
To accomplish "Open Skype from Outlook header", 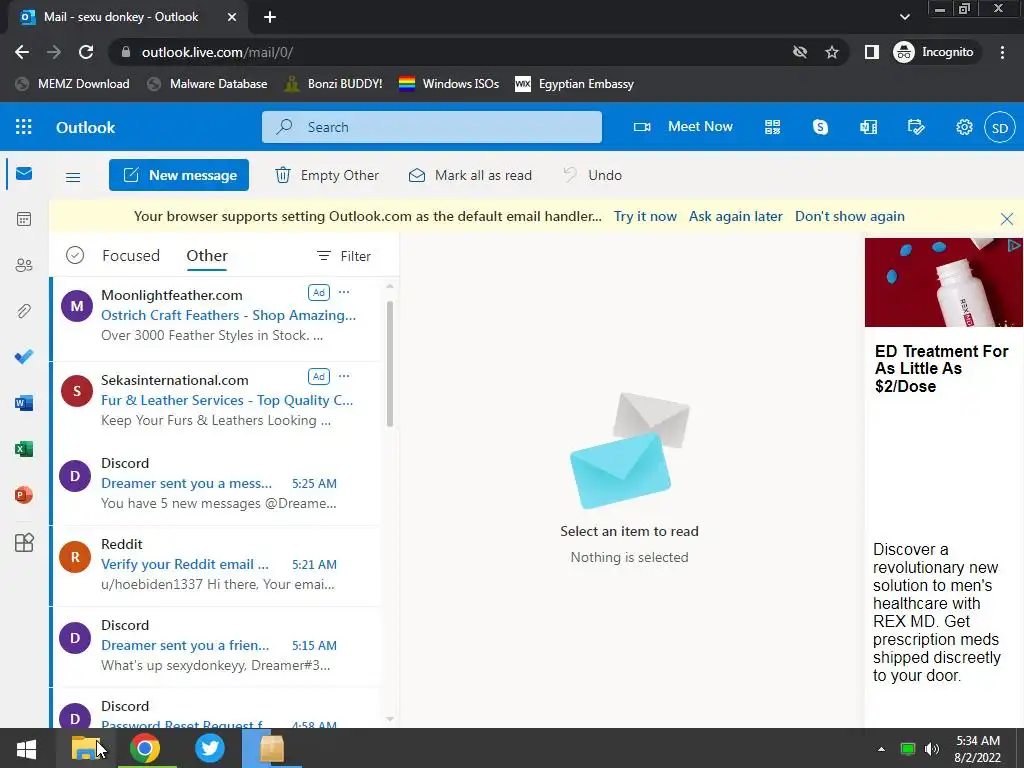I will click(x=820, y=127).
